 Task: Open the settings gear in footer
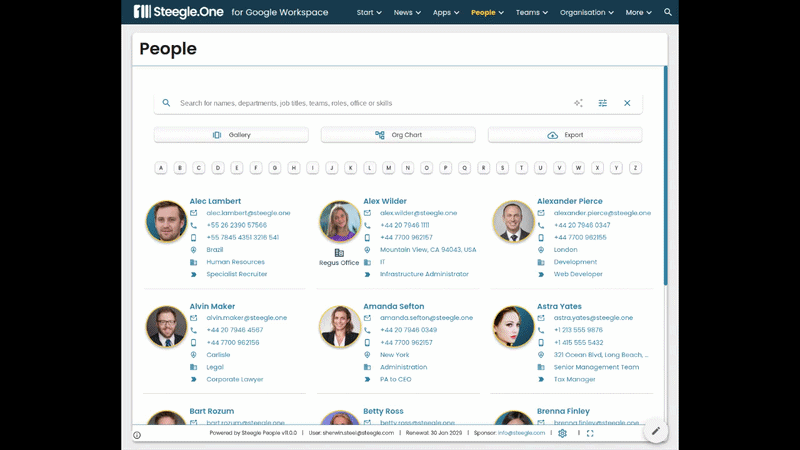562,433
